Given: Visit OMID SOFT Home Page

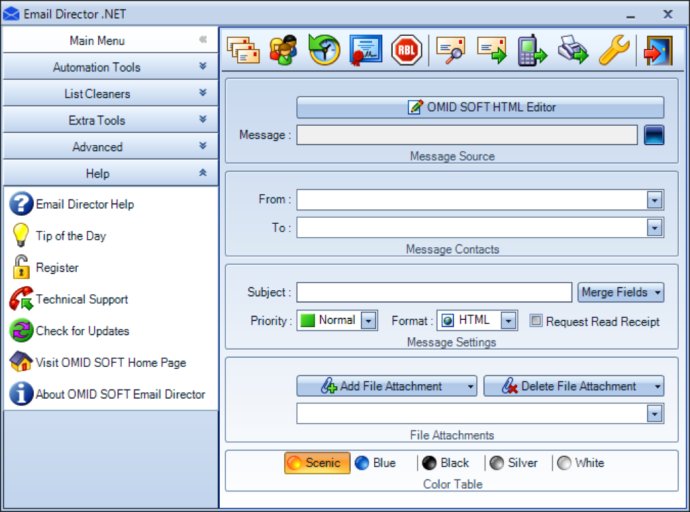Looking at the screenshot, I should (x=98, y=362).
